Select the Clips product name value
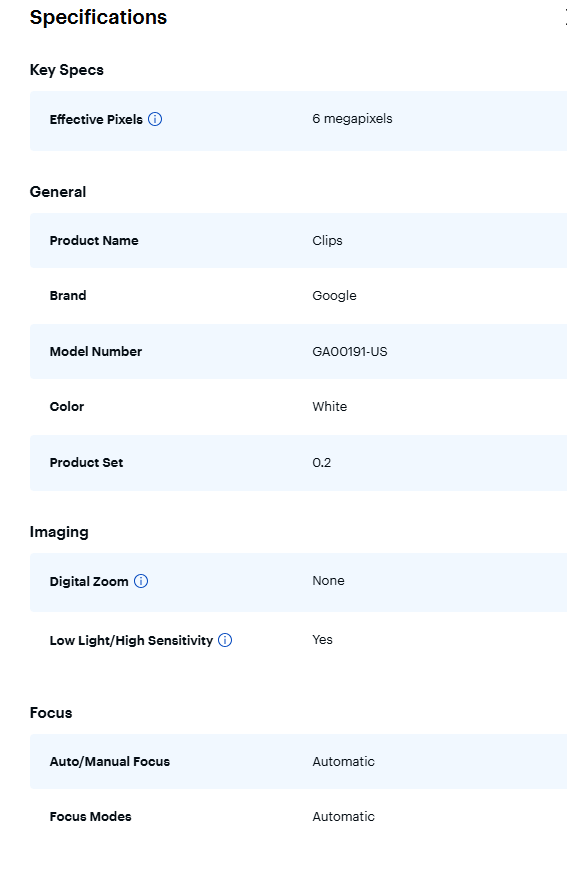The height and width of the screenshot is (884, 567). (x=327, y=241)
